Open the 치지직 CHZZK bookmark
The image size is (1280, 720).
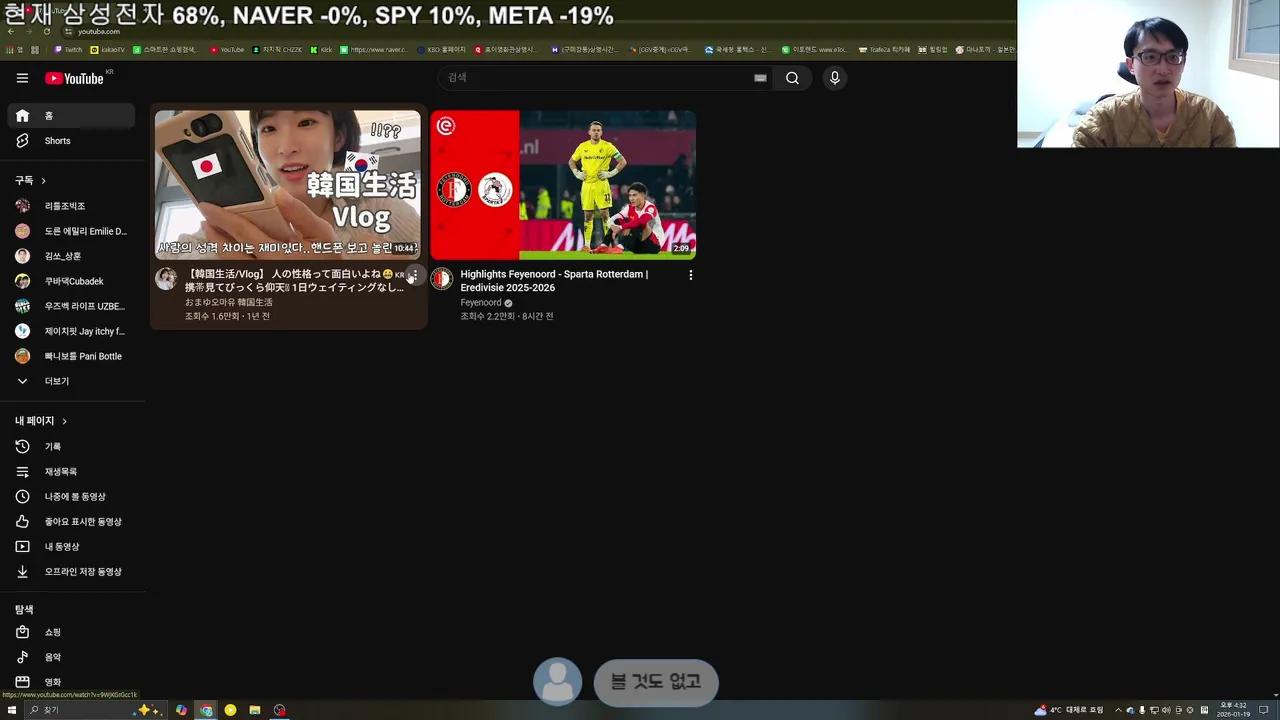tap(277, 49)
